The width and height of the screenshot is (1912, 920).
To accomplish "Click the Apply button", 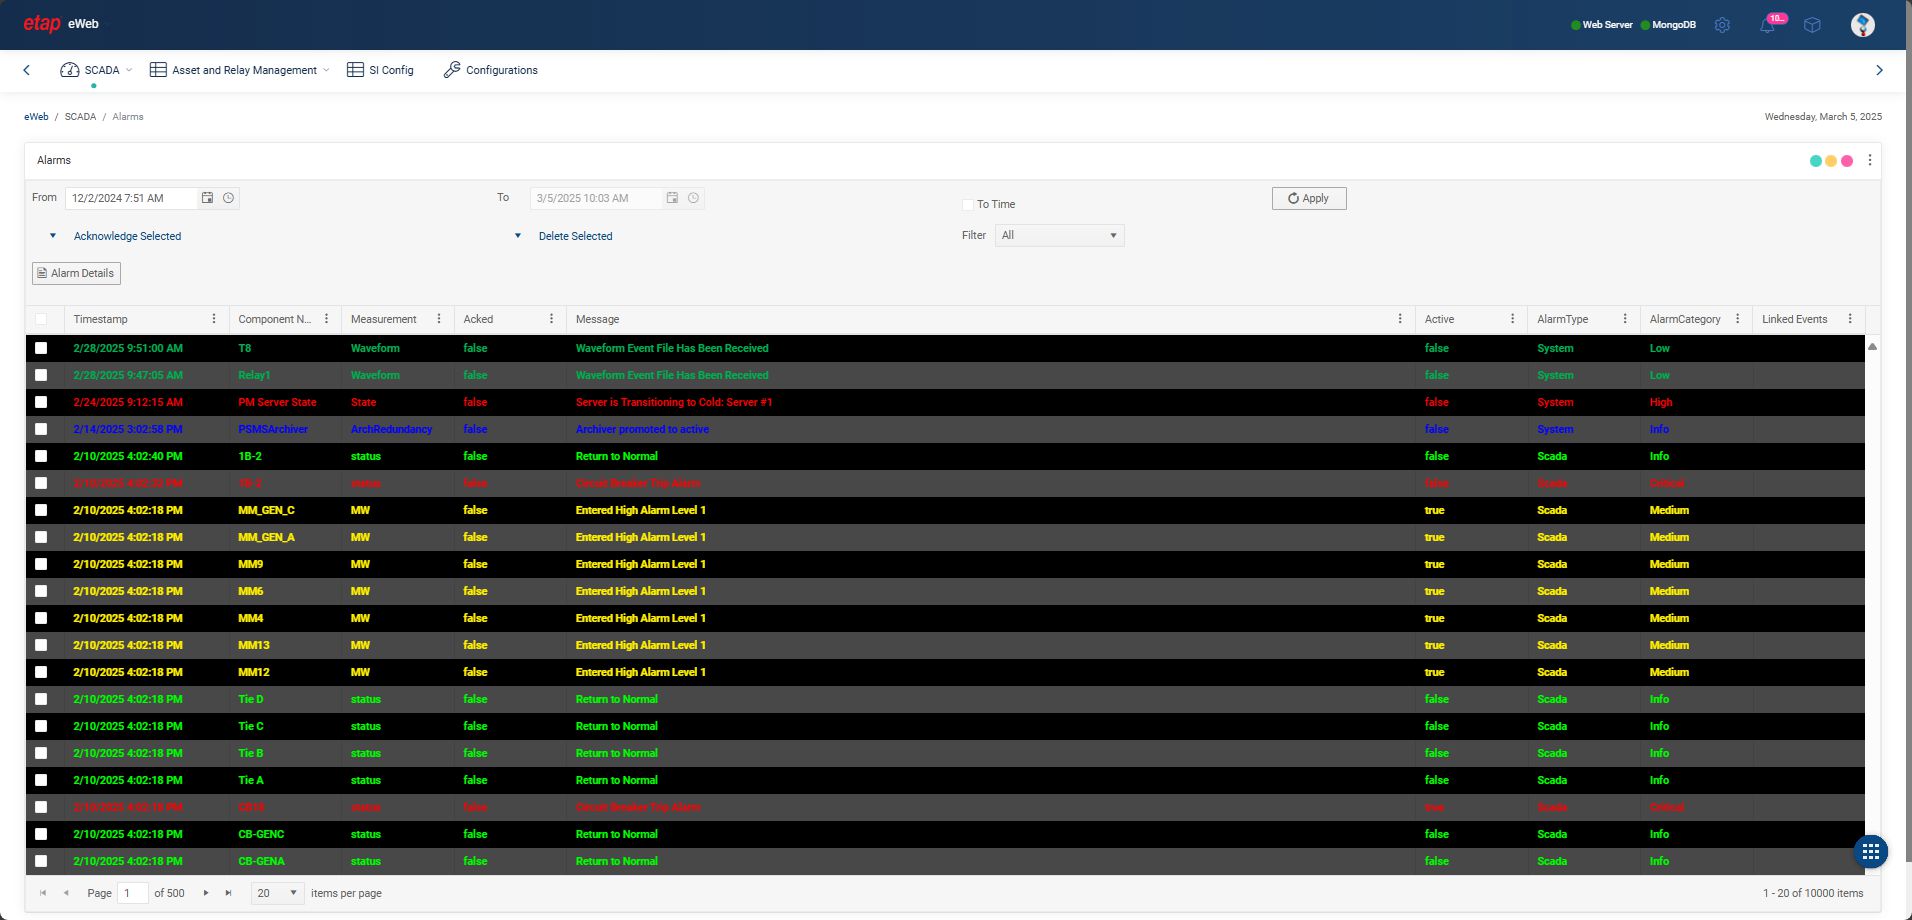I will (1308, 198).
